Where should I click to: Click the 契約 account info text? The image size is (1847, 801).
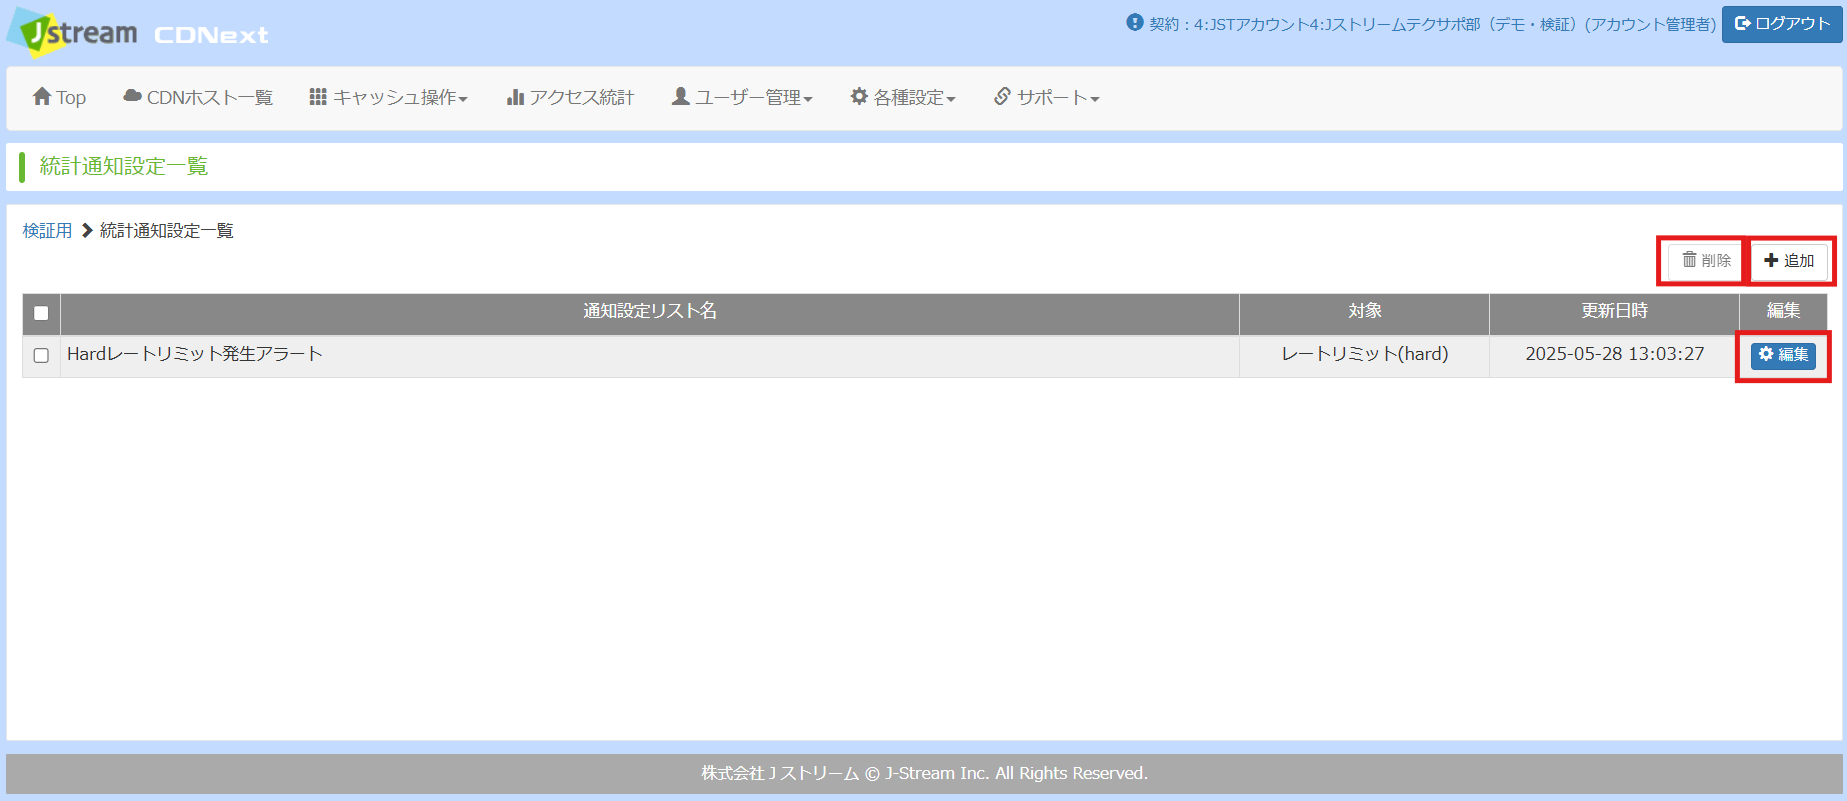point(1432,24)
